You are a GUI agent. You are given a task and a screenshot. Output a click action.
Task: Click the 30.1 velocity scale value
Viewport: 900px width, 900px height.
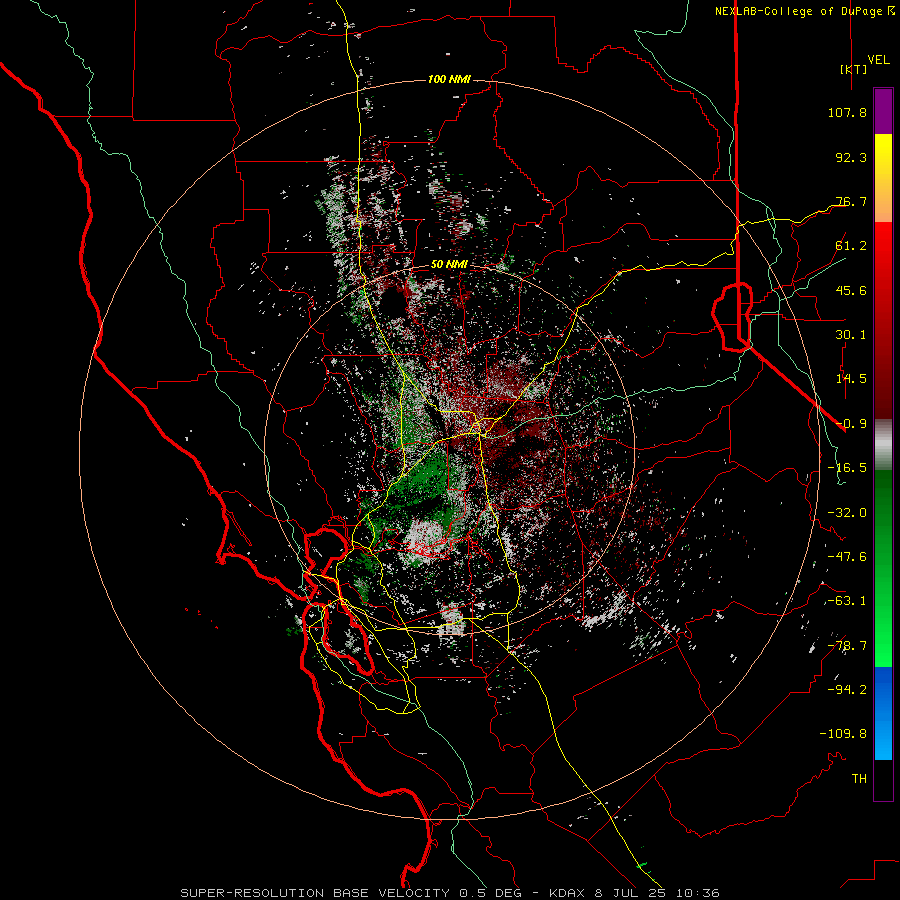(x=851, y=335)
